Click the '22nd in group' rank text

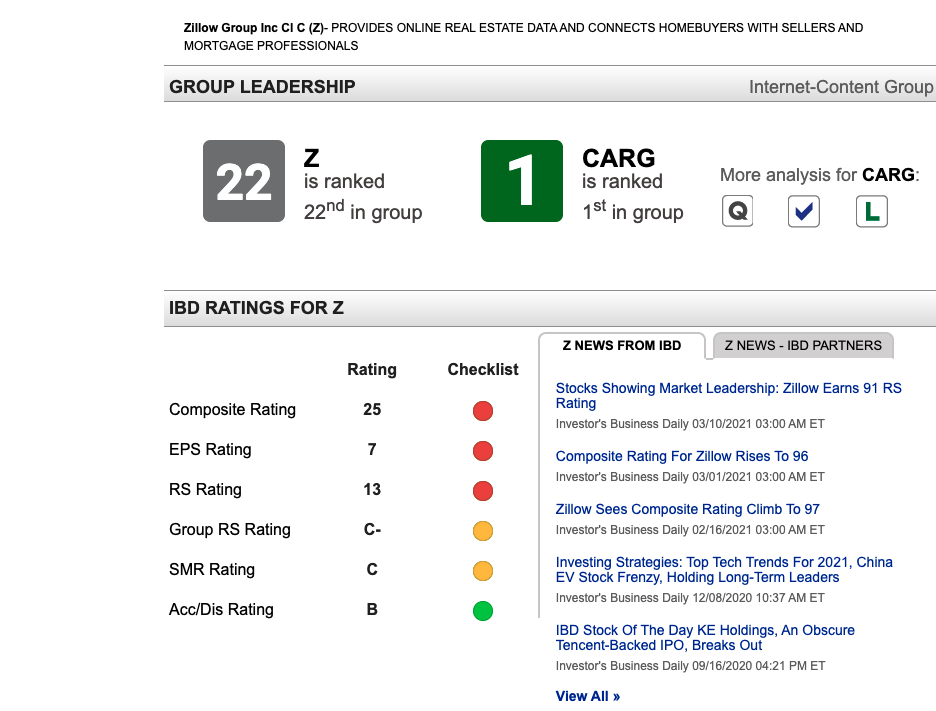tap(363, 211)
